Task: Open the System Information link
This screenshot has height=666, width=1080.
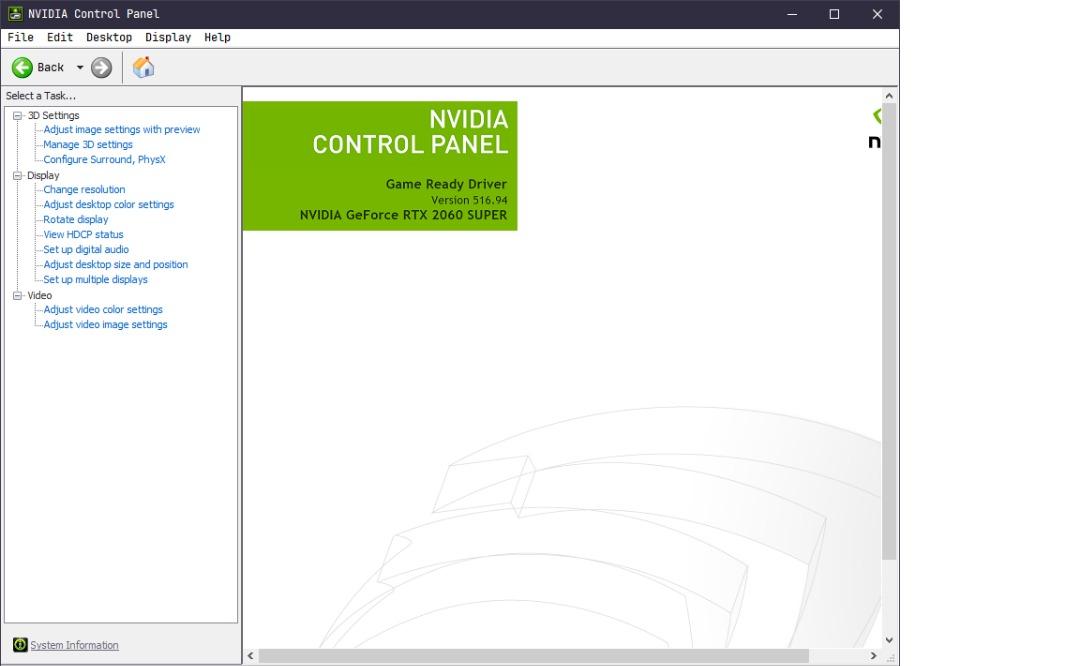Action: coord(74,645)
